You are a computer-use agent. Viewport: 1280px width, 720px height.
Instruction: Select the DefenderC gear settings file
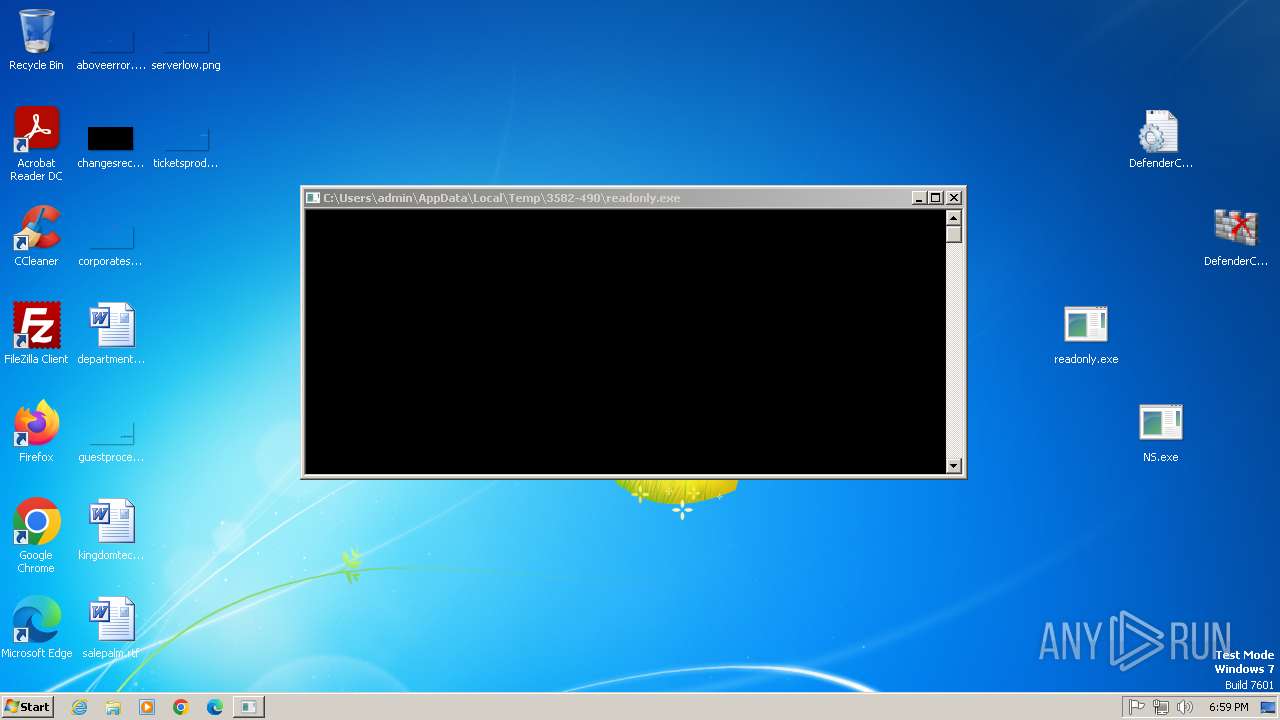click(1160, 139)
